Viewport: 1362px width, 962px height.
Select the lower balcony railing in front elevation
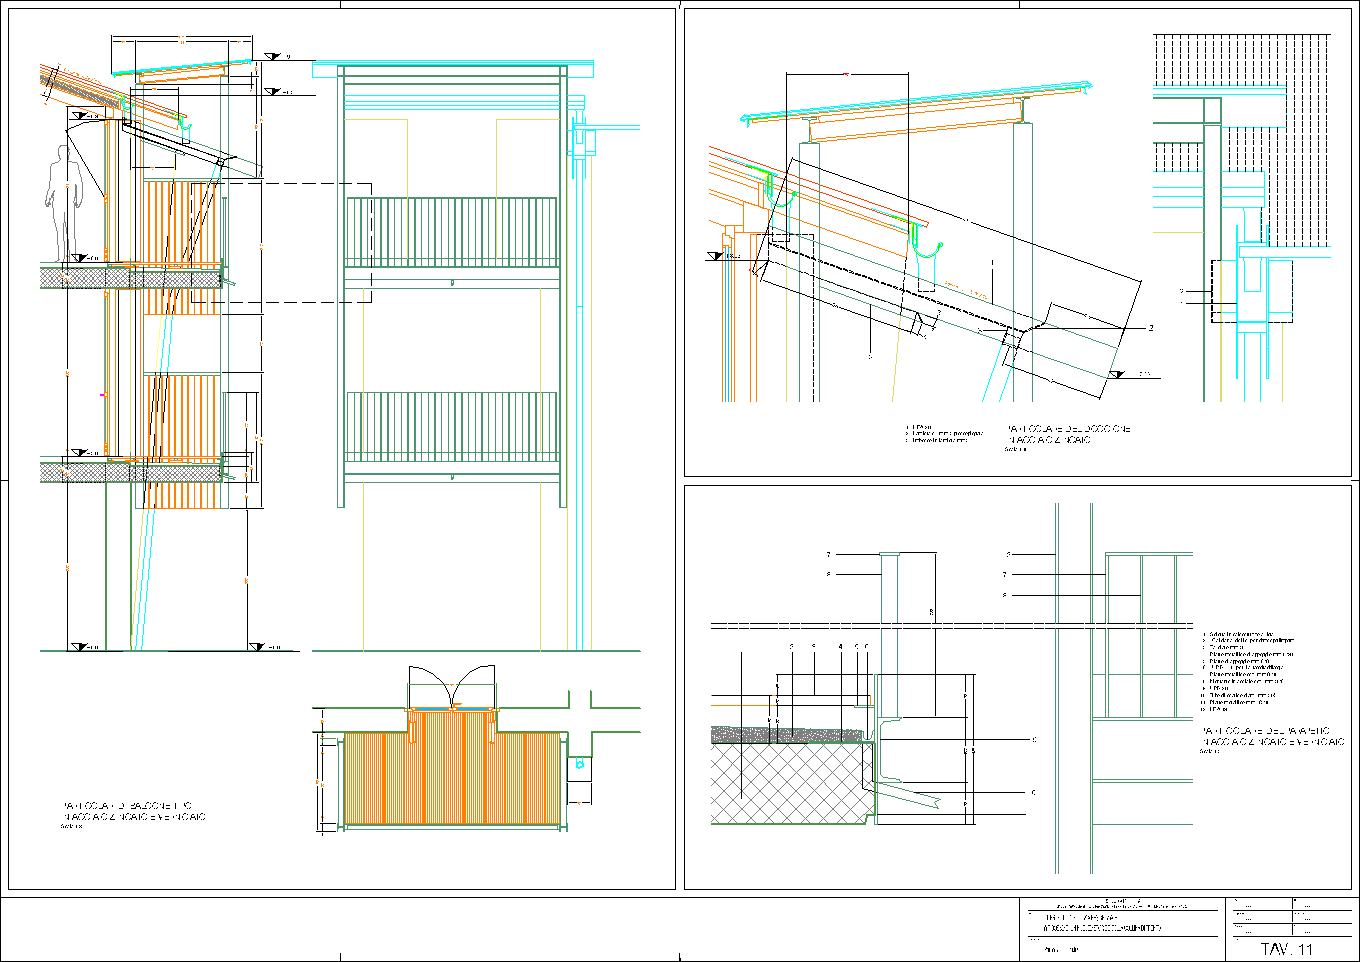pos(451,427)
